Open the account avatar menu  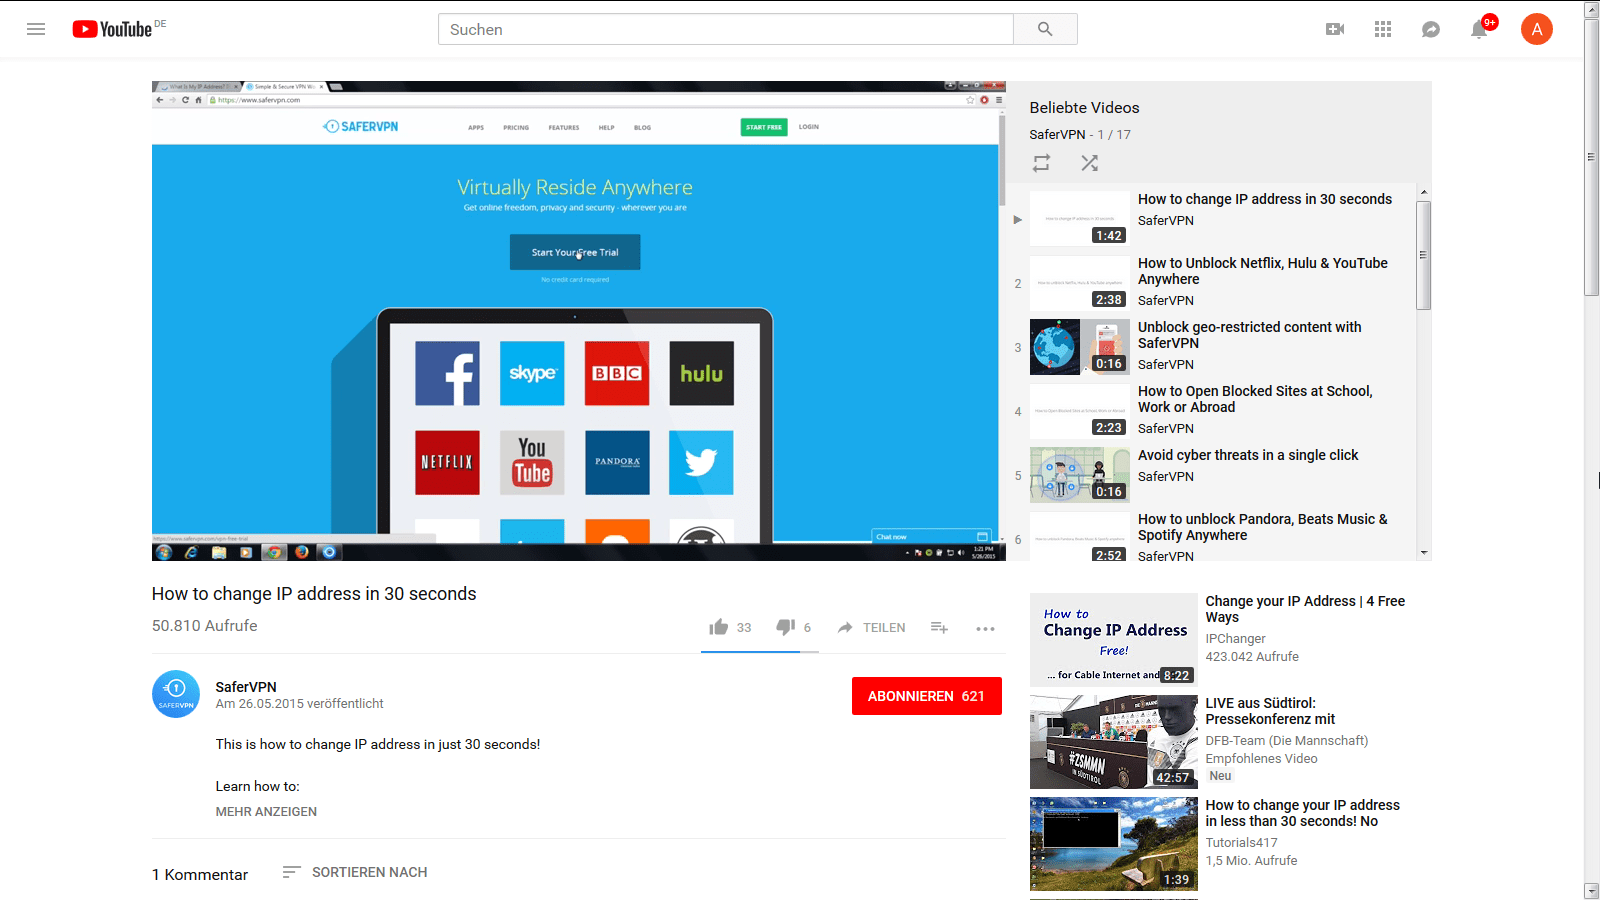(x=1537, y=29)
